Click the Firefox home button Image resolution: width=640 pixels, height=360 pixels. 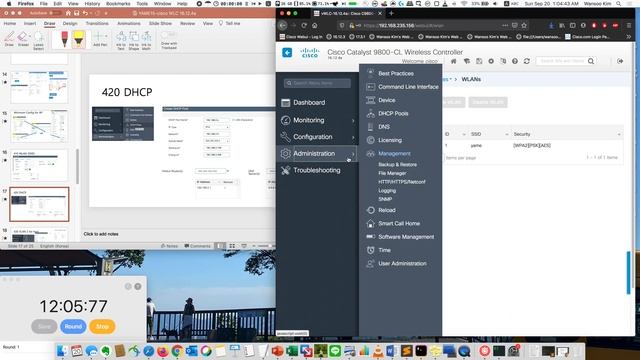(314, 25)
